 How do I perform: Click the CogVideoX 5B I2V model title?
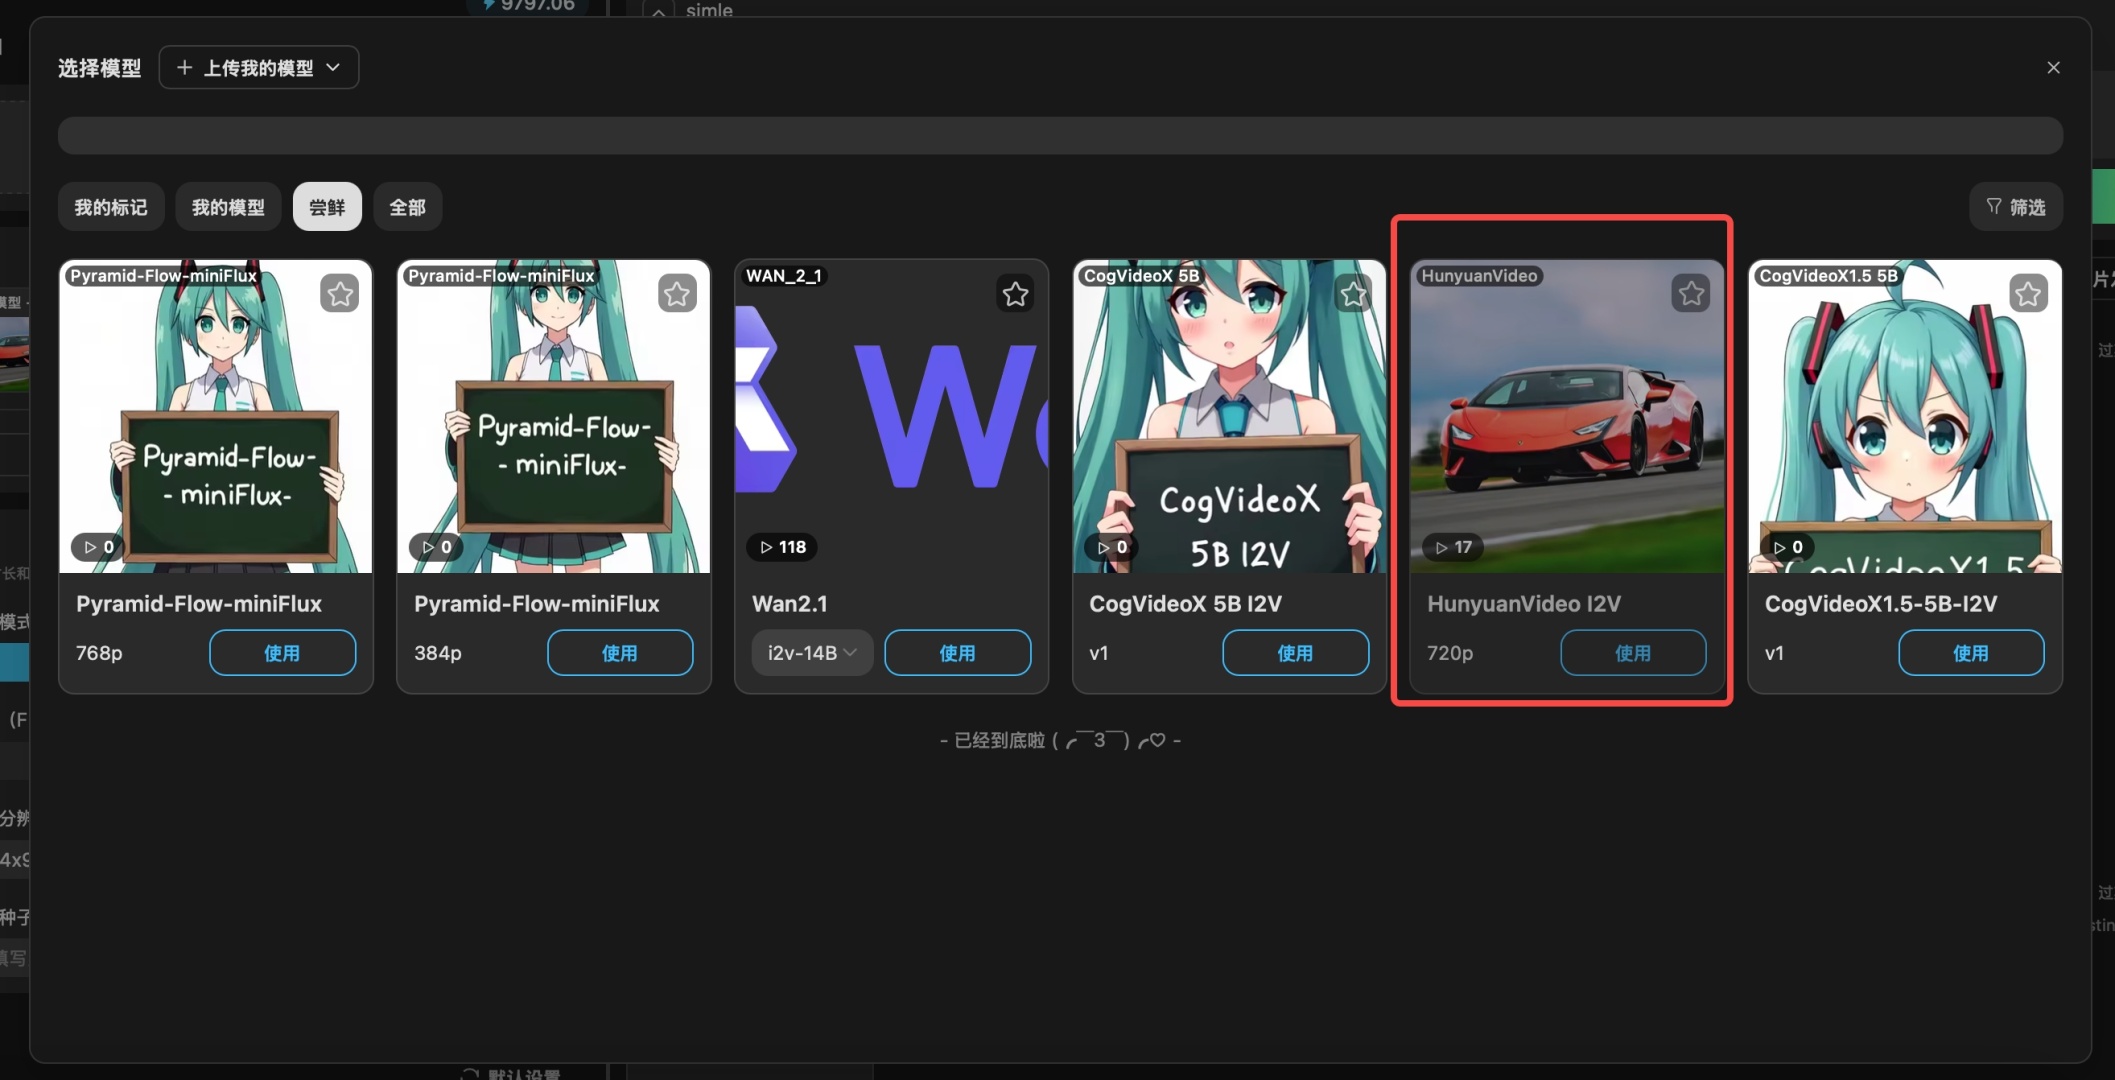[x=1185, y=604]
